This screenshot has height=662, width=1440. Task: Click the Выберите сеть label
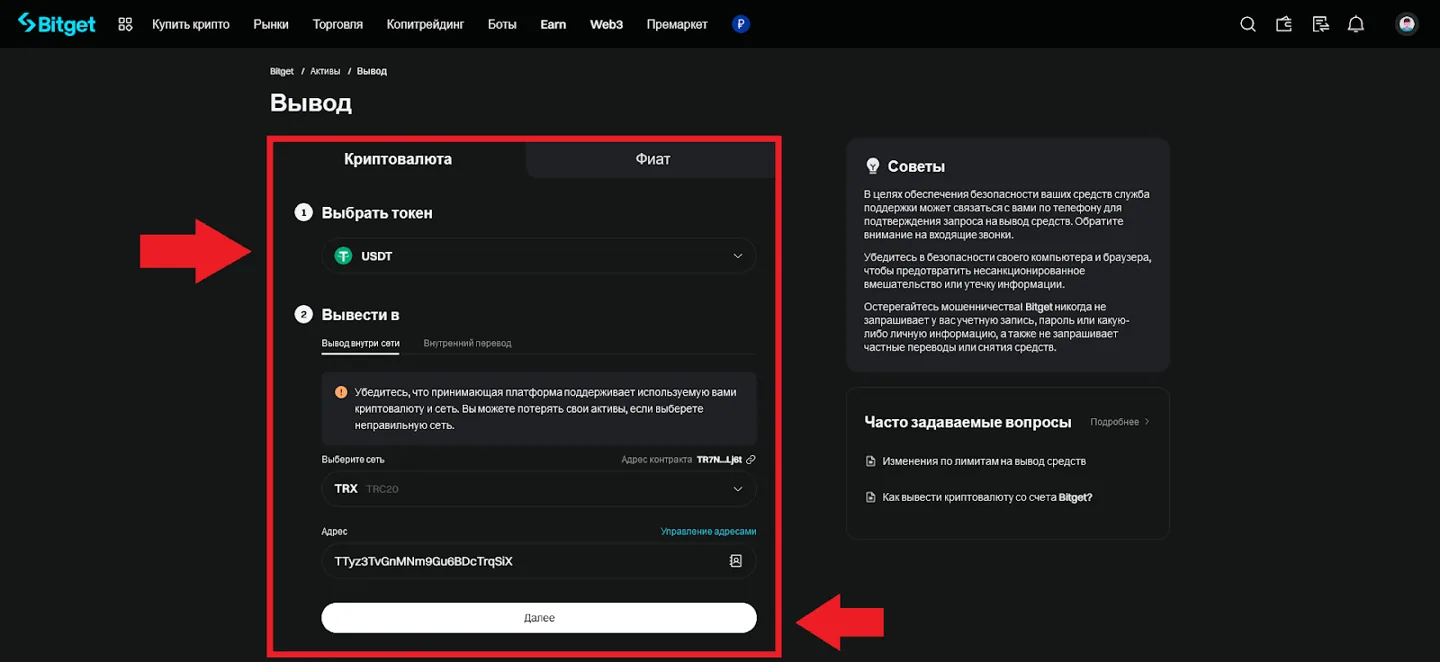pyautogui.click(x=353, y=460)
